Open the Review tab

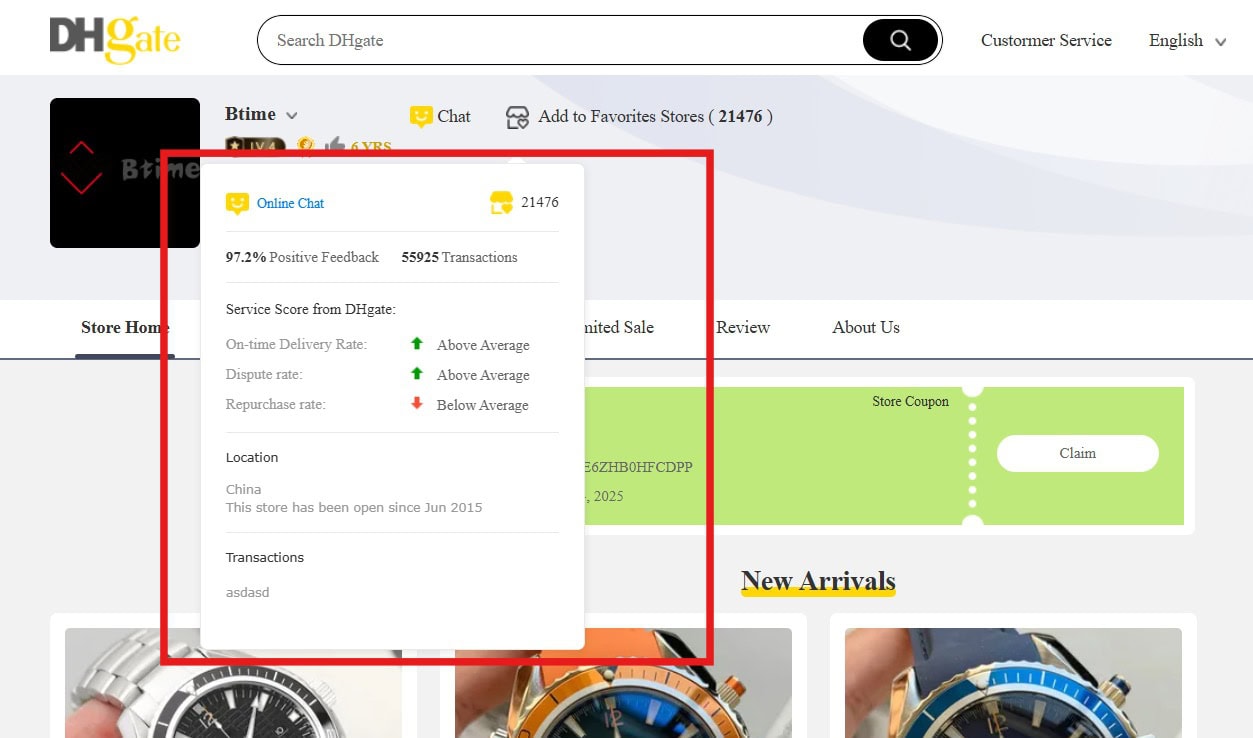pyautogui.click(x=743, y=328)
